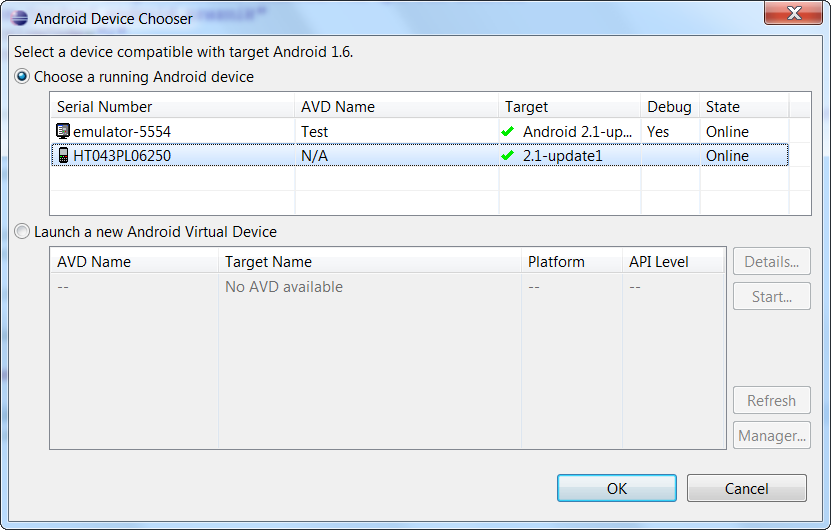
Task: Select 'Choose a running Android device' radio option
Action: [x=22, y=77]
